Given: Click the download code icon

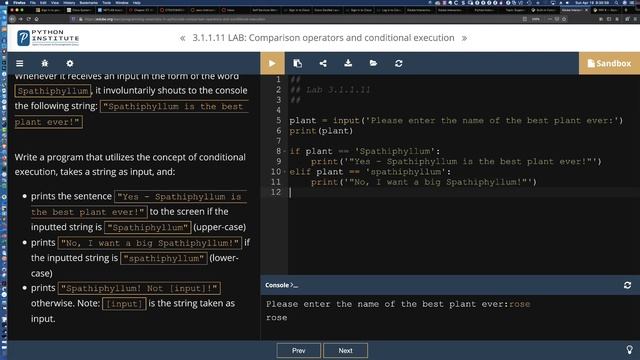Looking at the screenshot, I should (348, 63).
